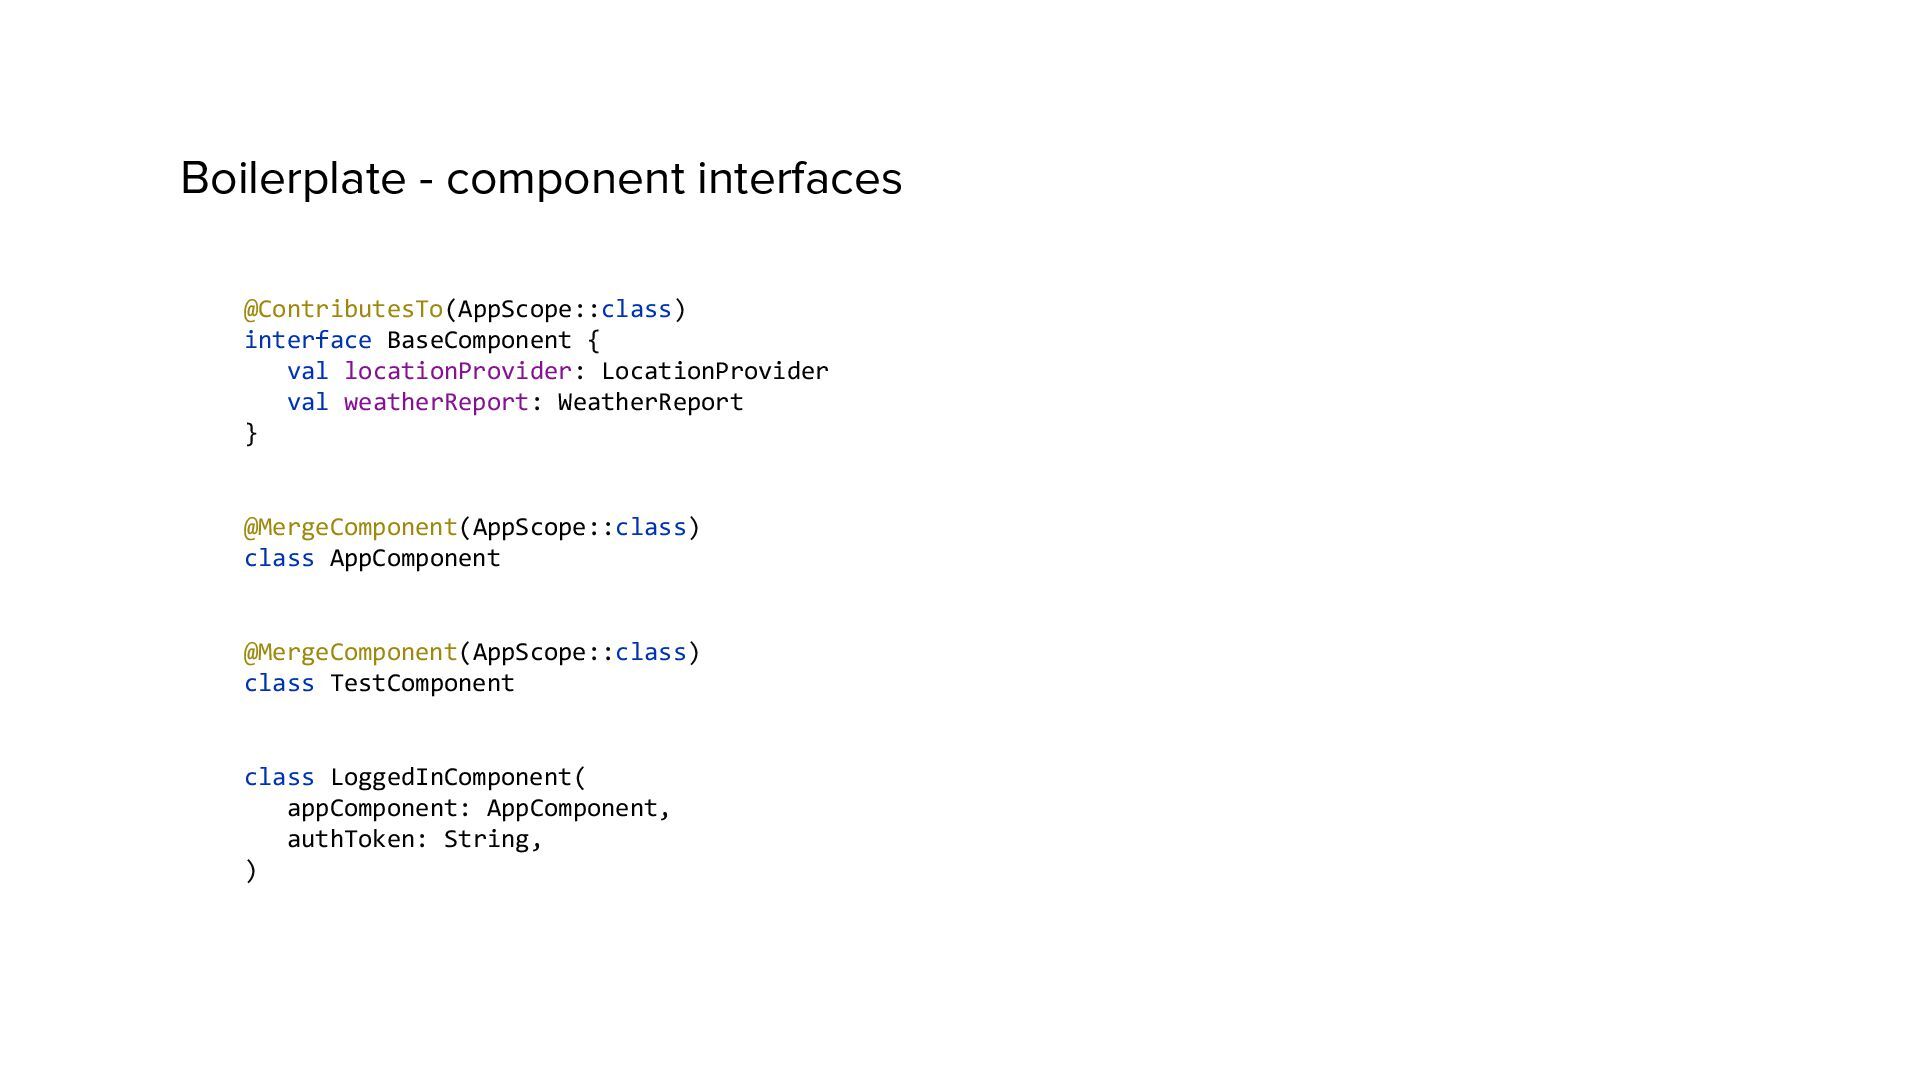Click the 'class' keyword before LoggedInComponent
This screenshot has height=1080, width=1920.
(279, 777)
